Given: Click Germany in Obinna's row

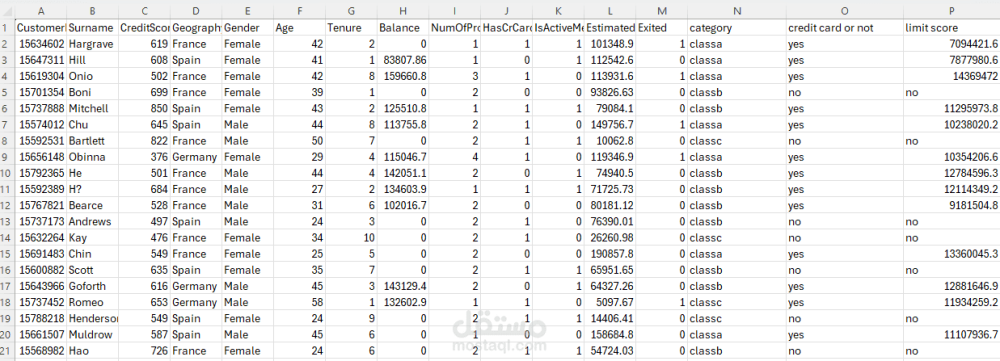Looking at the screenshot, I should (196, 157).
